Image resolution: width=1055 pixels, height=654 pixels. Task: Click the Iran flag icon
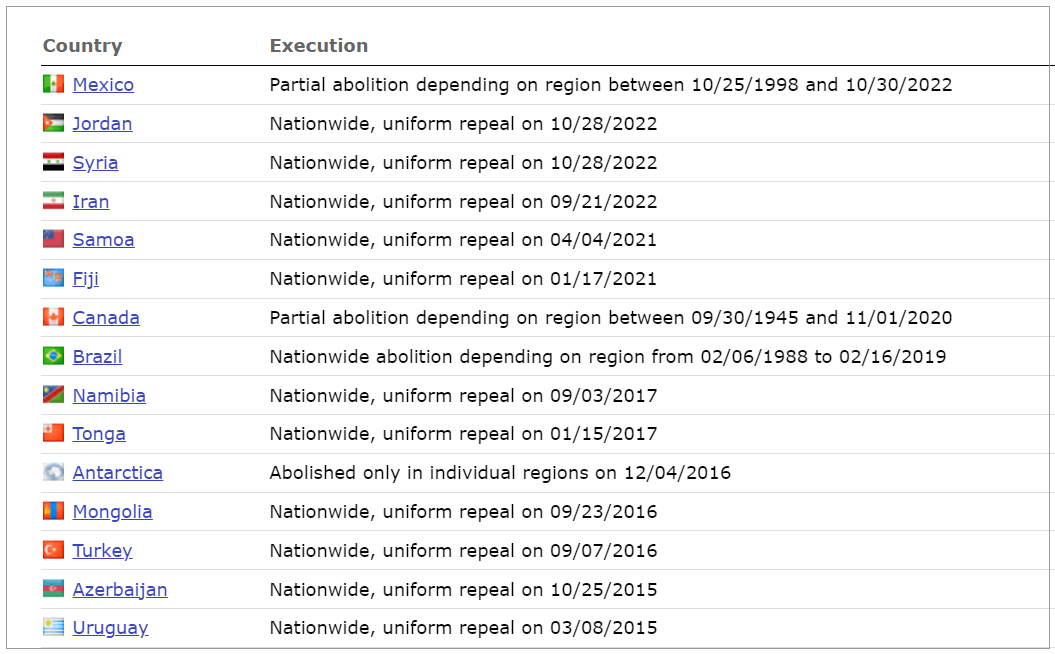tap(53, 201)
